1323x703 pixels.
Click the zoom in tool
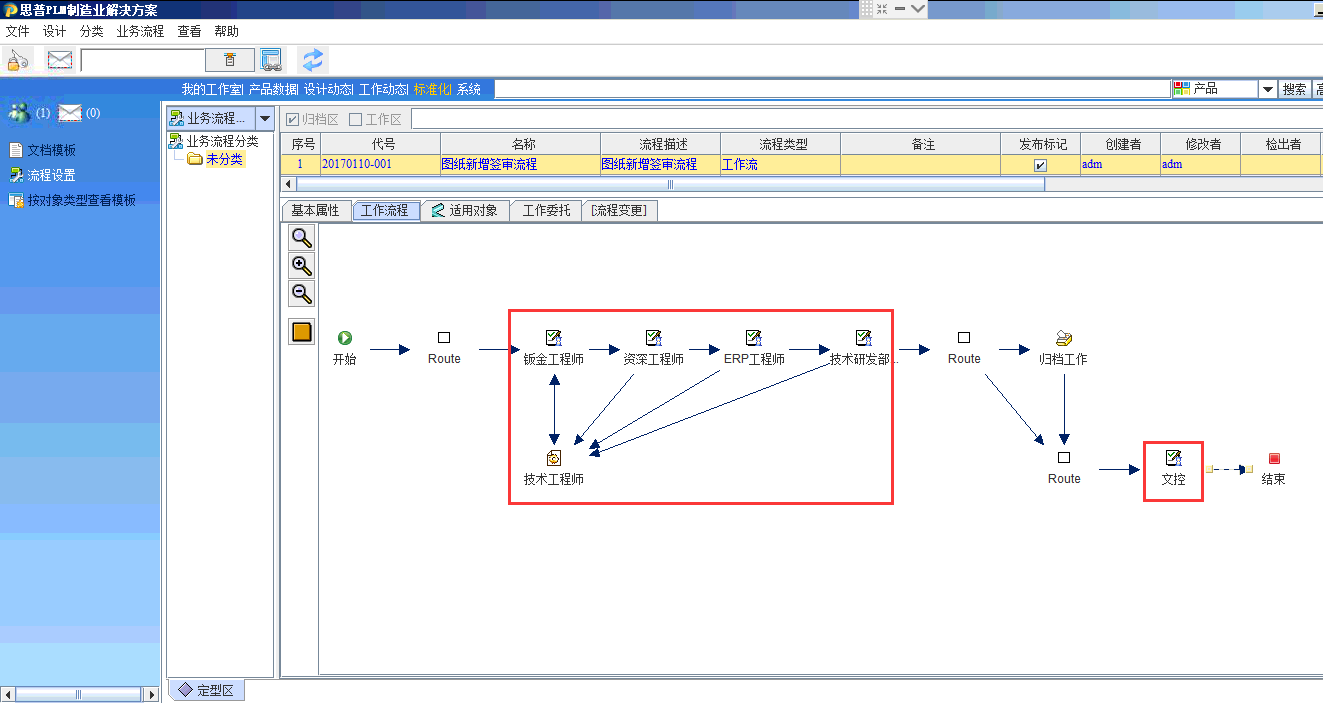coord(301,265)
